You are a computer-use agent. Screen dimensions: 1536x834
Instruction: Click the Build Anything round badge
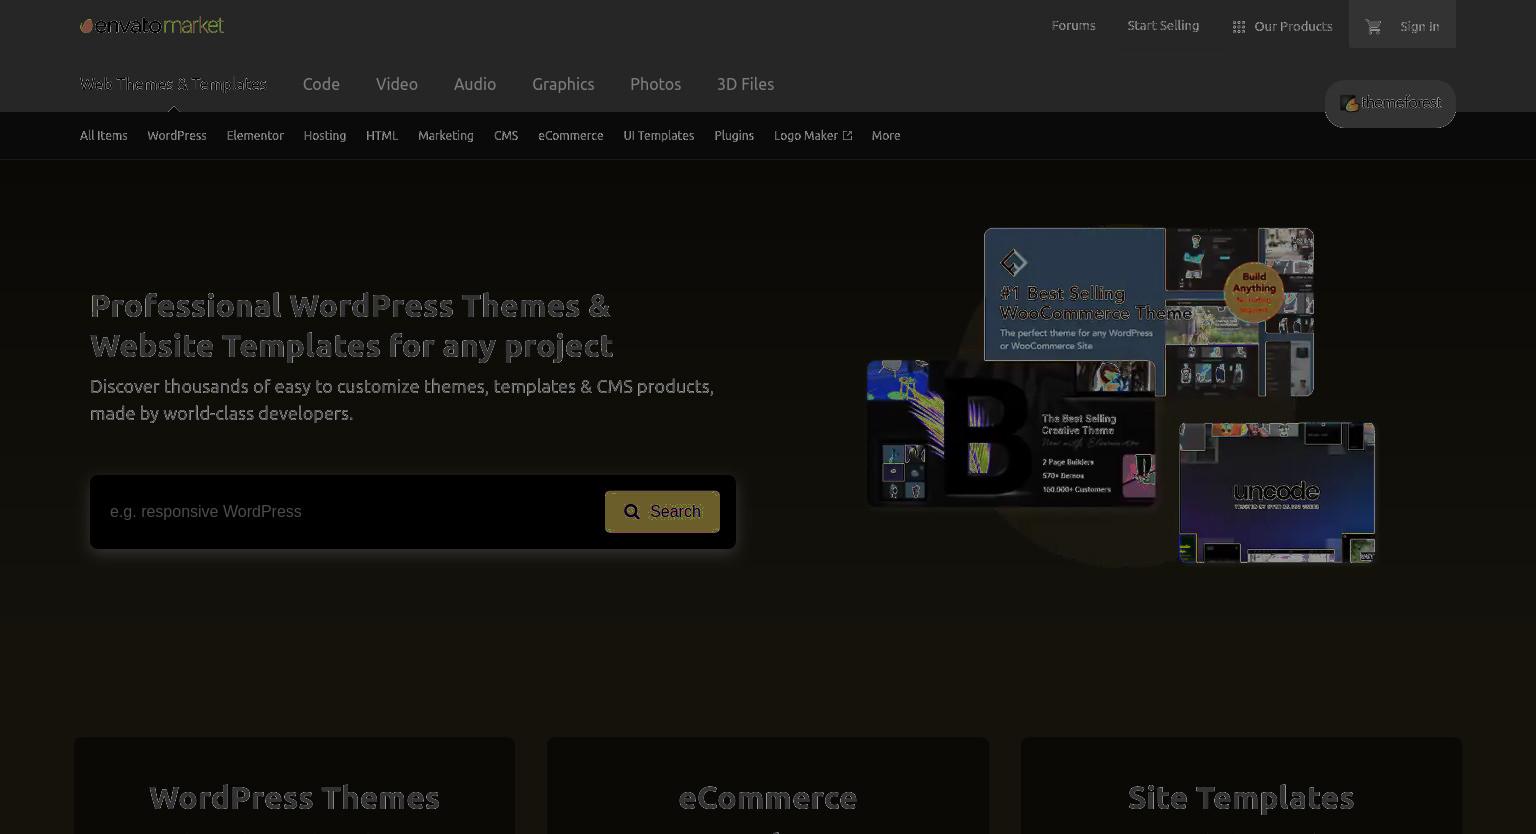click(x=1254, y=292)
